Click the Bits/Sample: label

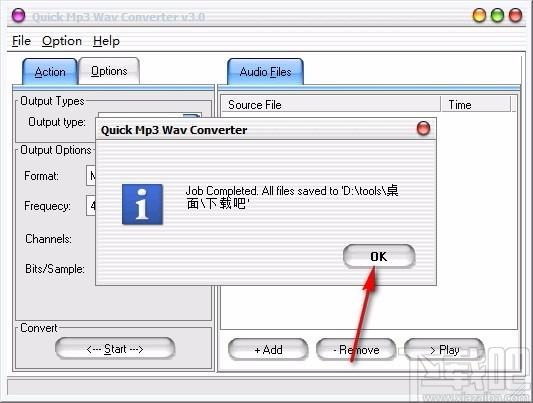55,269
